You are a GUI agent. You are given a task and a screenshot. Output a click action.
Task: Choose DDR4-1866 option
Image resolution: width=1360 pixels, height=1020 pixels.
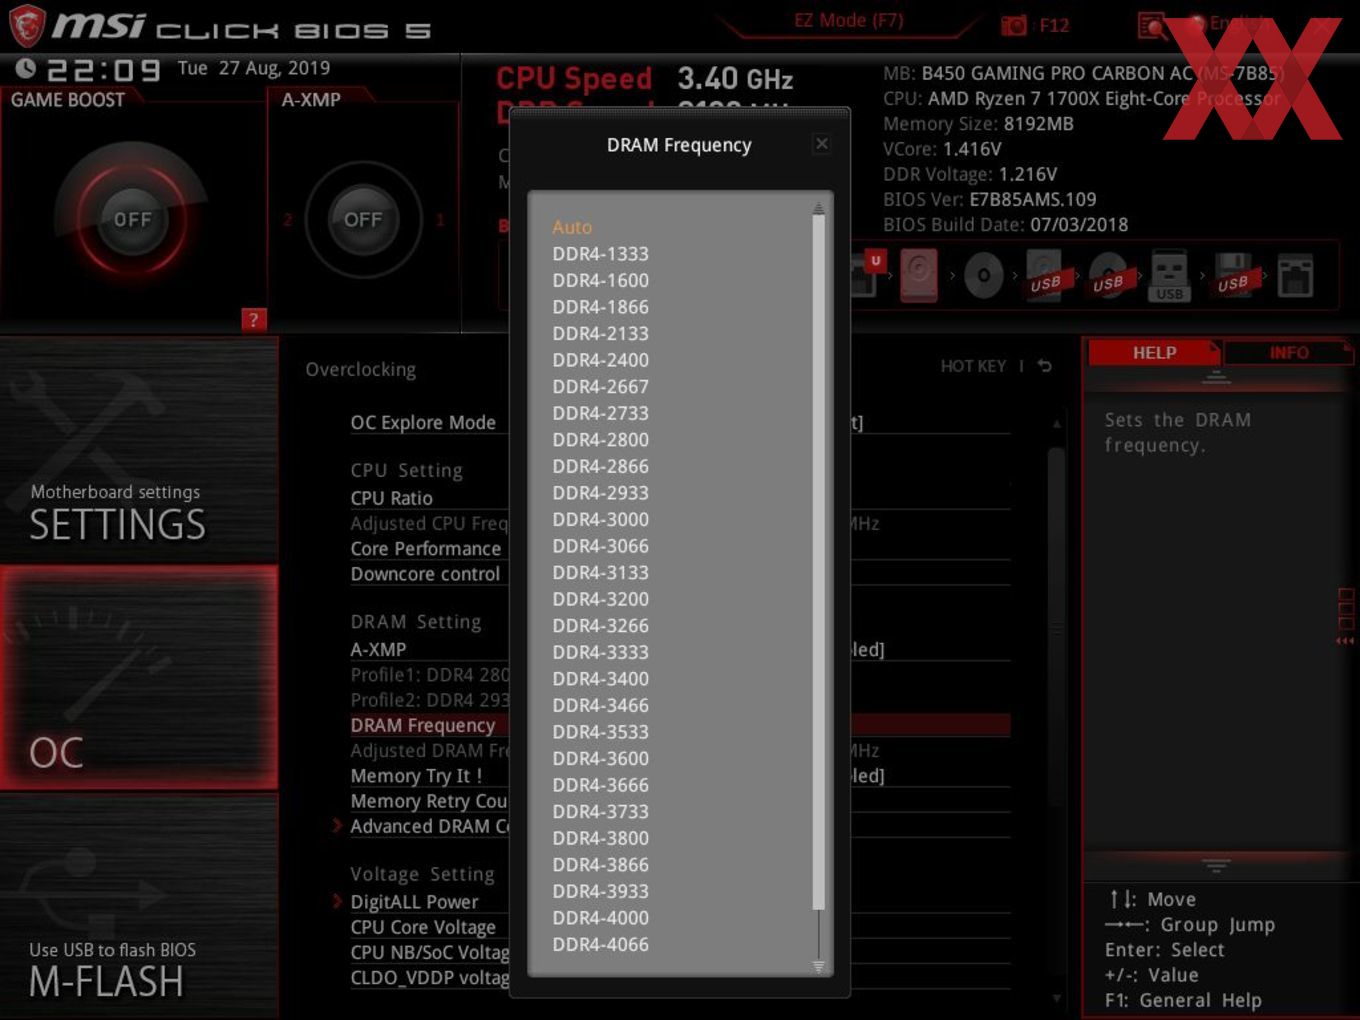pos(600,307)
